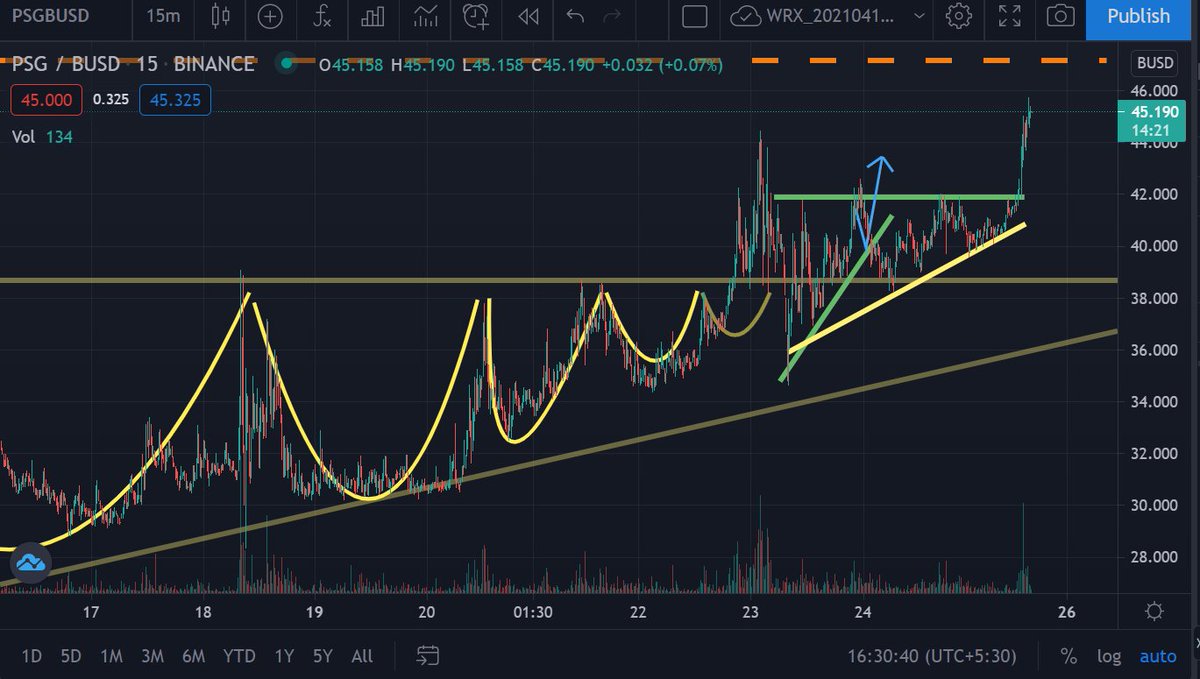1200x679 pixels.
Task: Click the Vol 134 indicator legend
Action: tap(42, 137)
